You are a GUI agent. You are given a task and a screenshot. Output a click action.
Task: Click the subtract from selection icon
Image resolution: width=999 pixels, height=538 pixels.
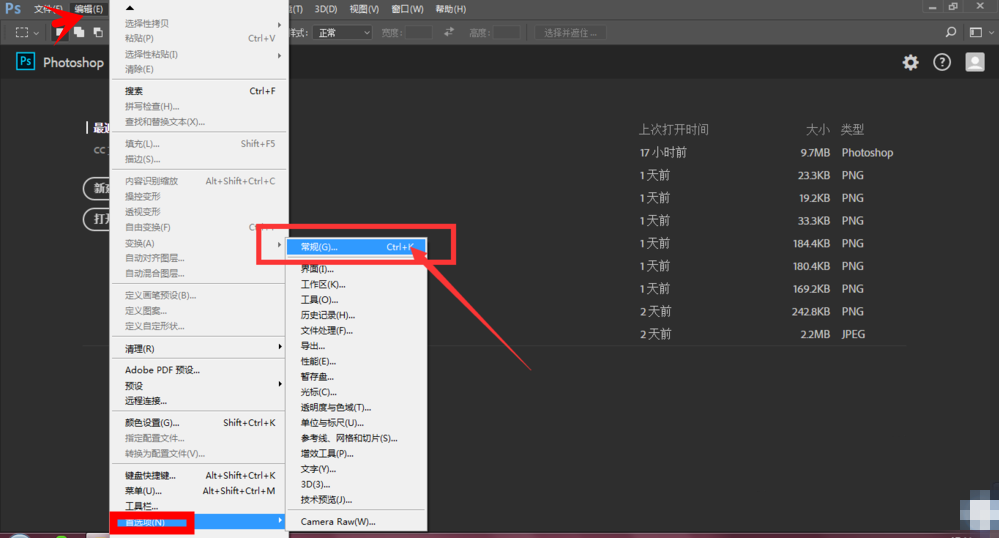[x=97, y=32]
